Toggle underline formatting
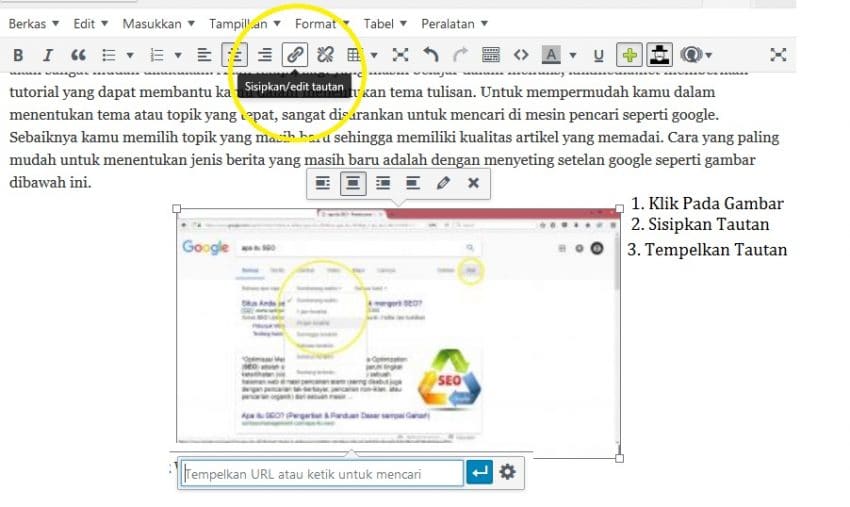The width and height of the screenshot is (850, 507). click(598, 55)
